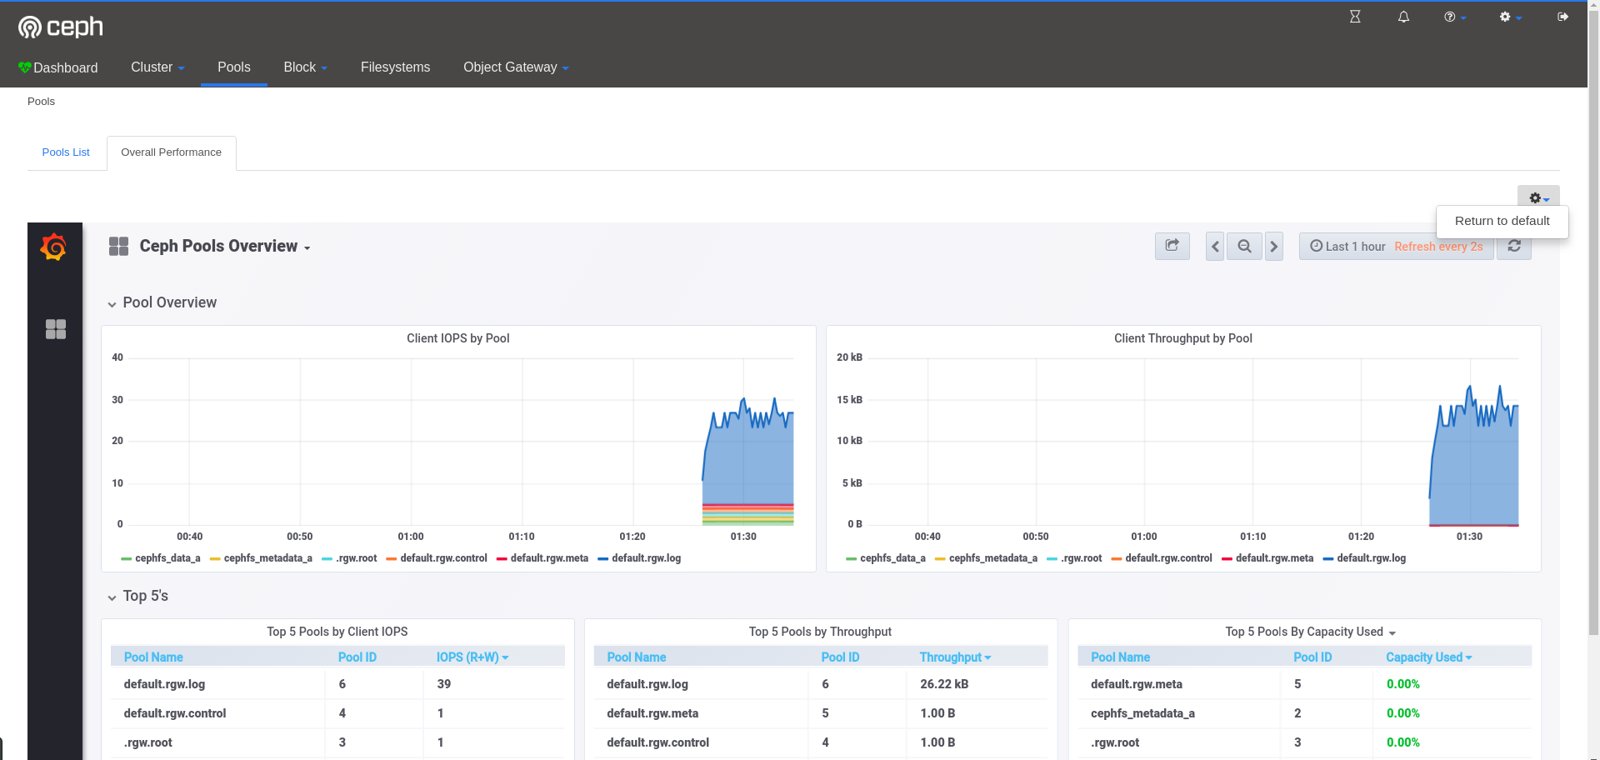The height and width of the screenshot is (760, 1600).
Task: Click the logout icon
Action: click(x=1563, y=17)
